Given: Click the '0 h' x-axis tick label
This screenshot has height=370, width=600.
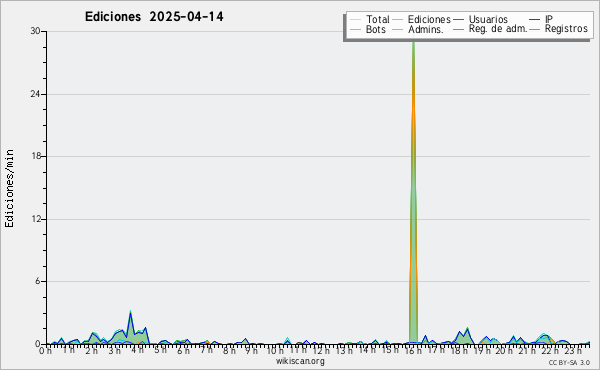Looking at the screenshot, I should point(45,350).
